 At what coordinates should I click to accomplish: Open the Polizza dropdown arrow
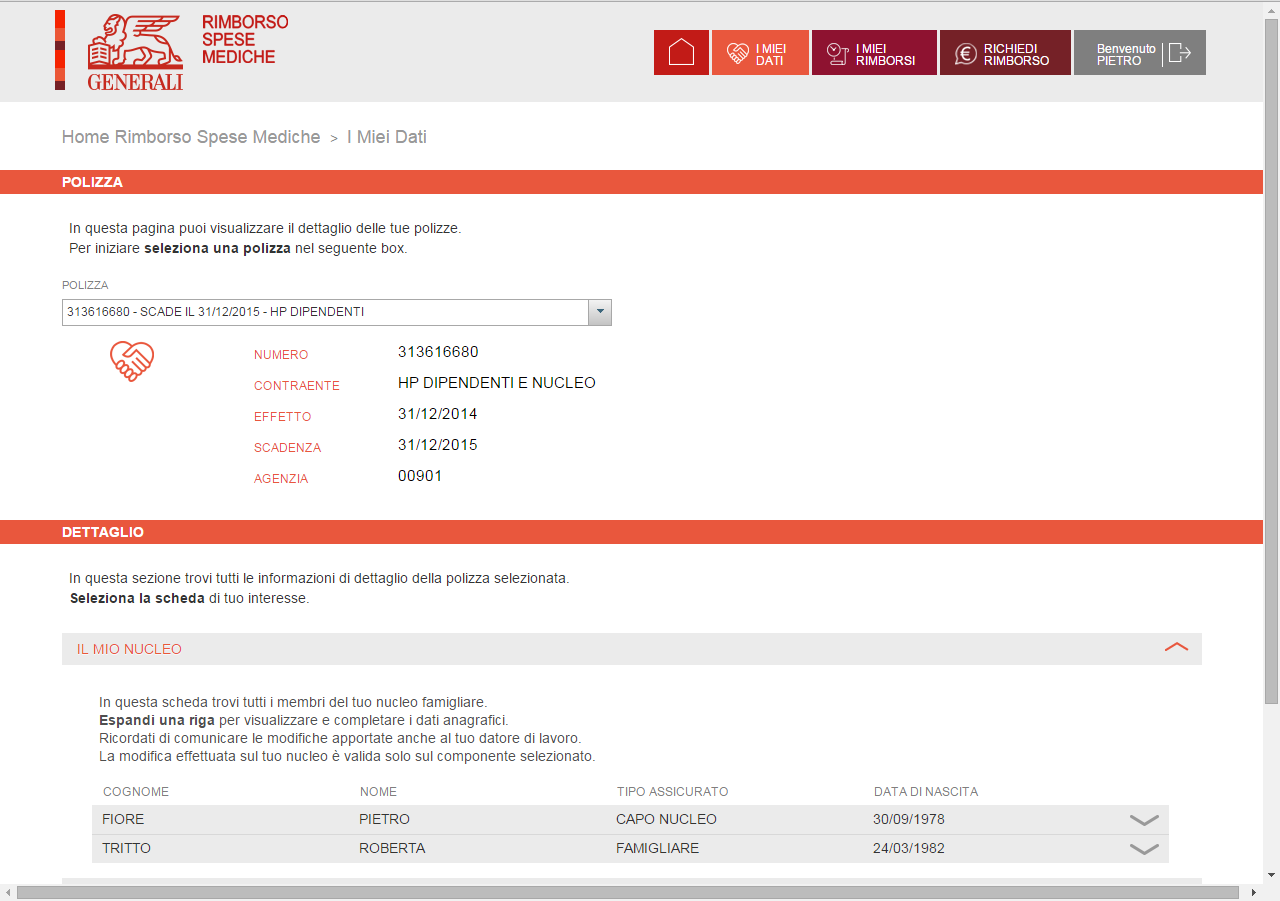coord(600,312)
